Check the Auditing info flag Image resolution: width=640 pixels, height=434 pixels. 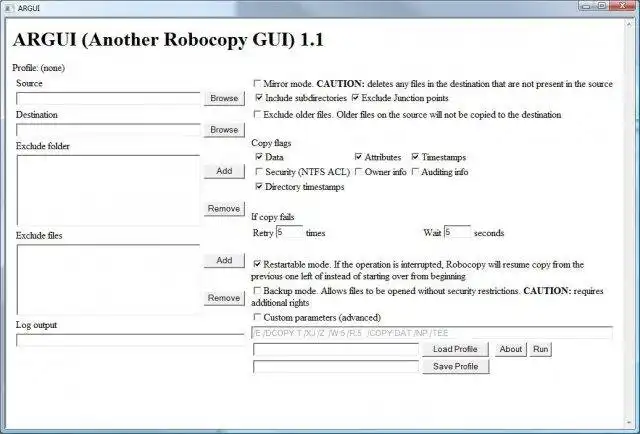pyautogui.click(x=415, y=171)
